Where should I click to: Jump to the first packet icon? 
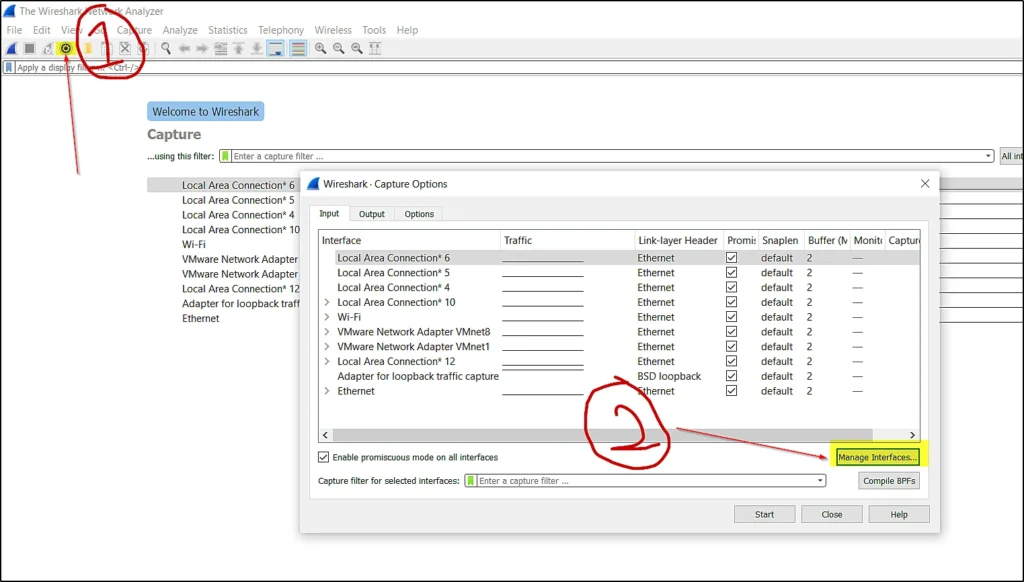click(x=239, y=48)
